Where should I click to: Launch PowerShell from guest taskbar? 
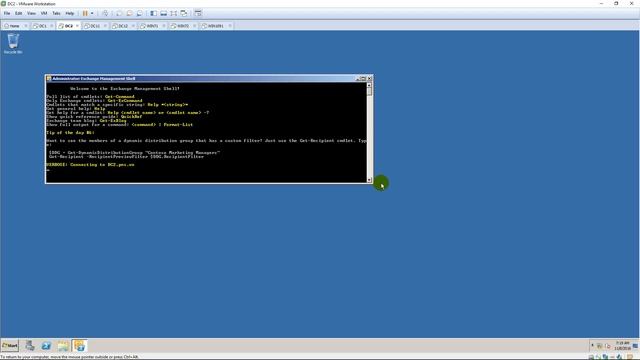pyautogui.click(x=46, y=346)
